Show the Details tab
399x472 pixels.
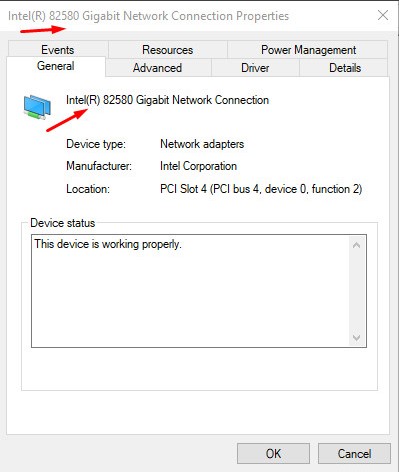click(345, 68)
